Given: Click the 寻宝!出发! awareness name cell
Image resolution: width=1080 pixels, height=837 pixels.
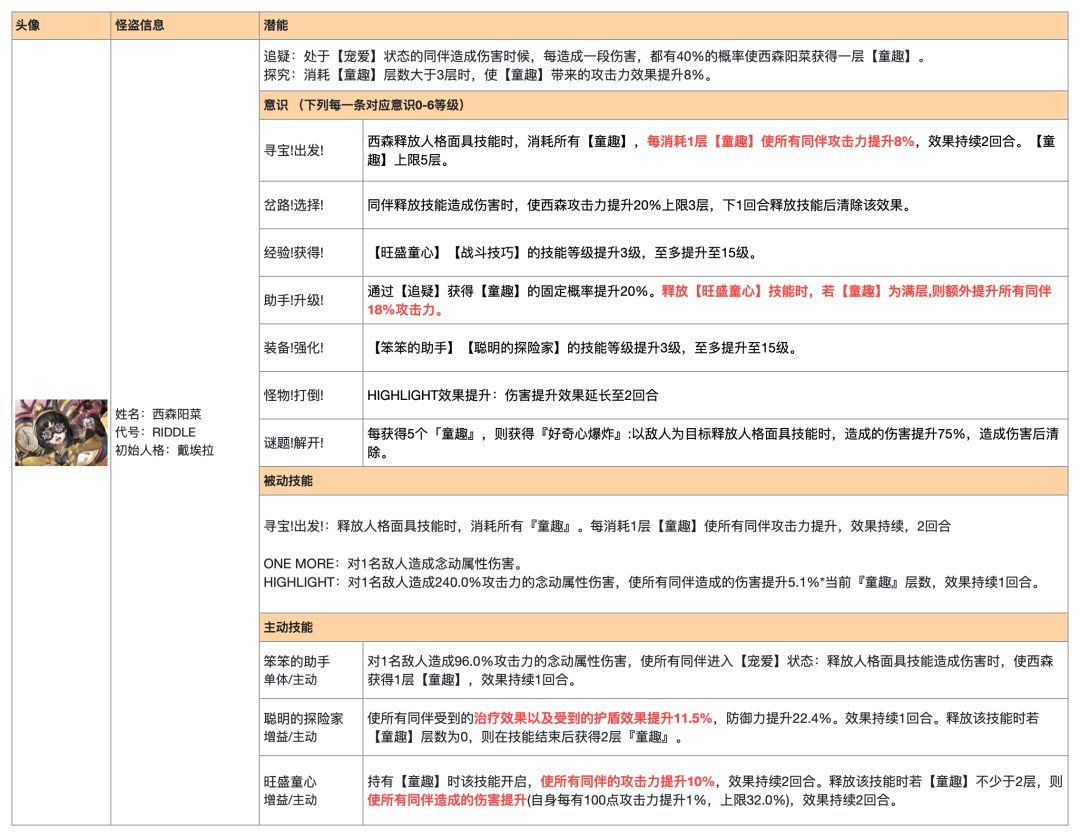Looking at the screenshot, I should pos(311,150).
